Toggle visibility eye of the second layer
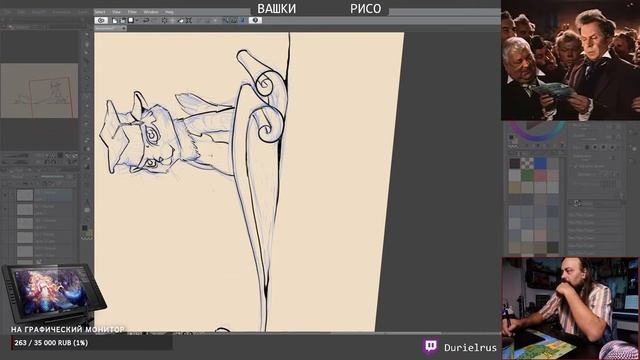The image size is (640, 360). pos(5,209)
